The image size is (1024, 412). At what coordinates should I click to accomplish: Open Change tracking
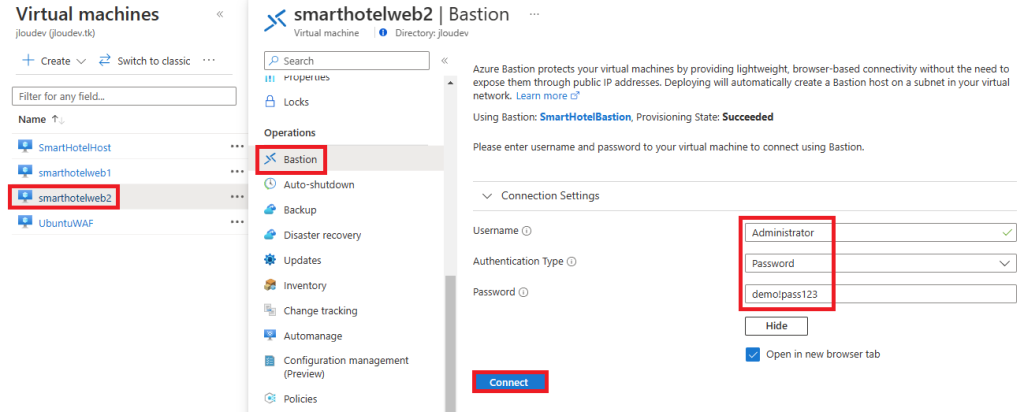(320, 311)
